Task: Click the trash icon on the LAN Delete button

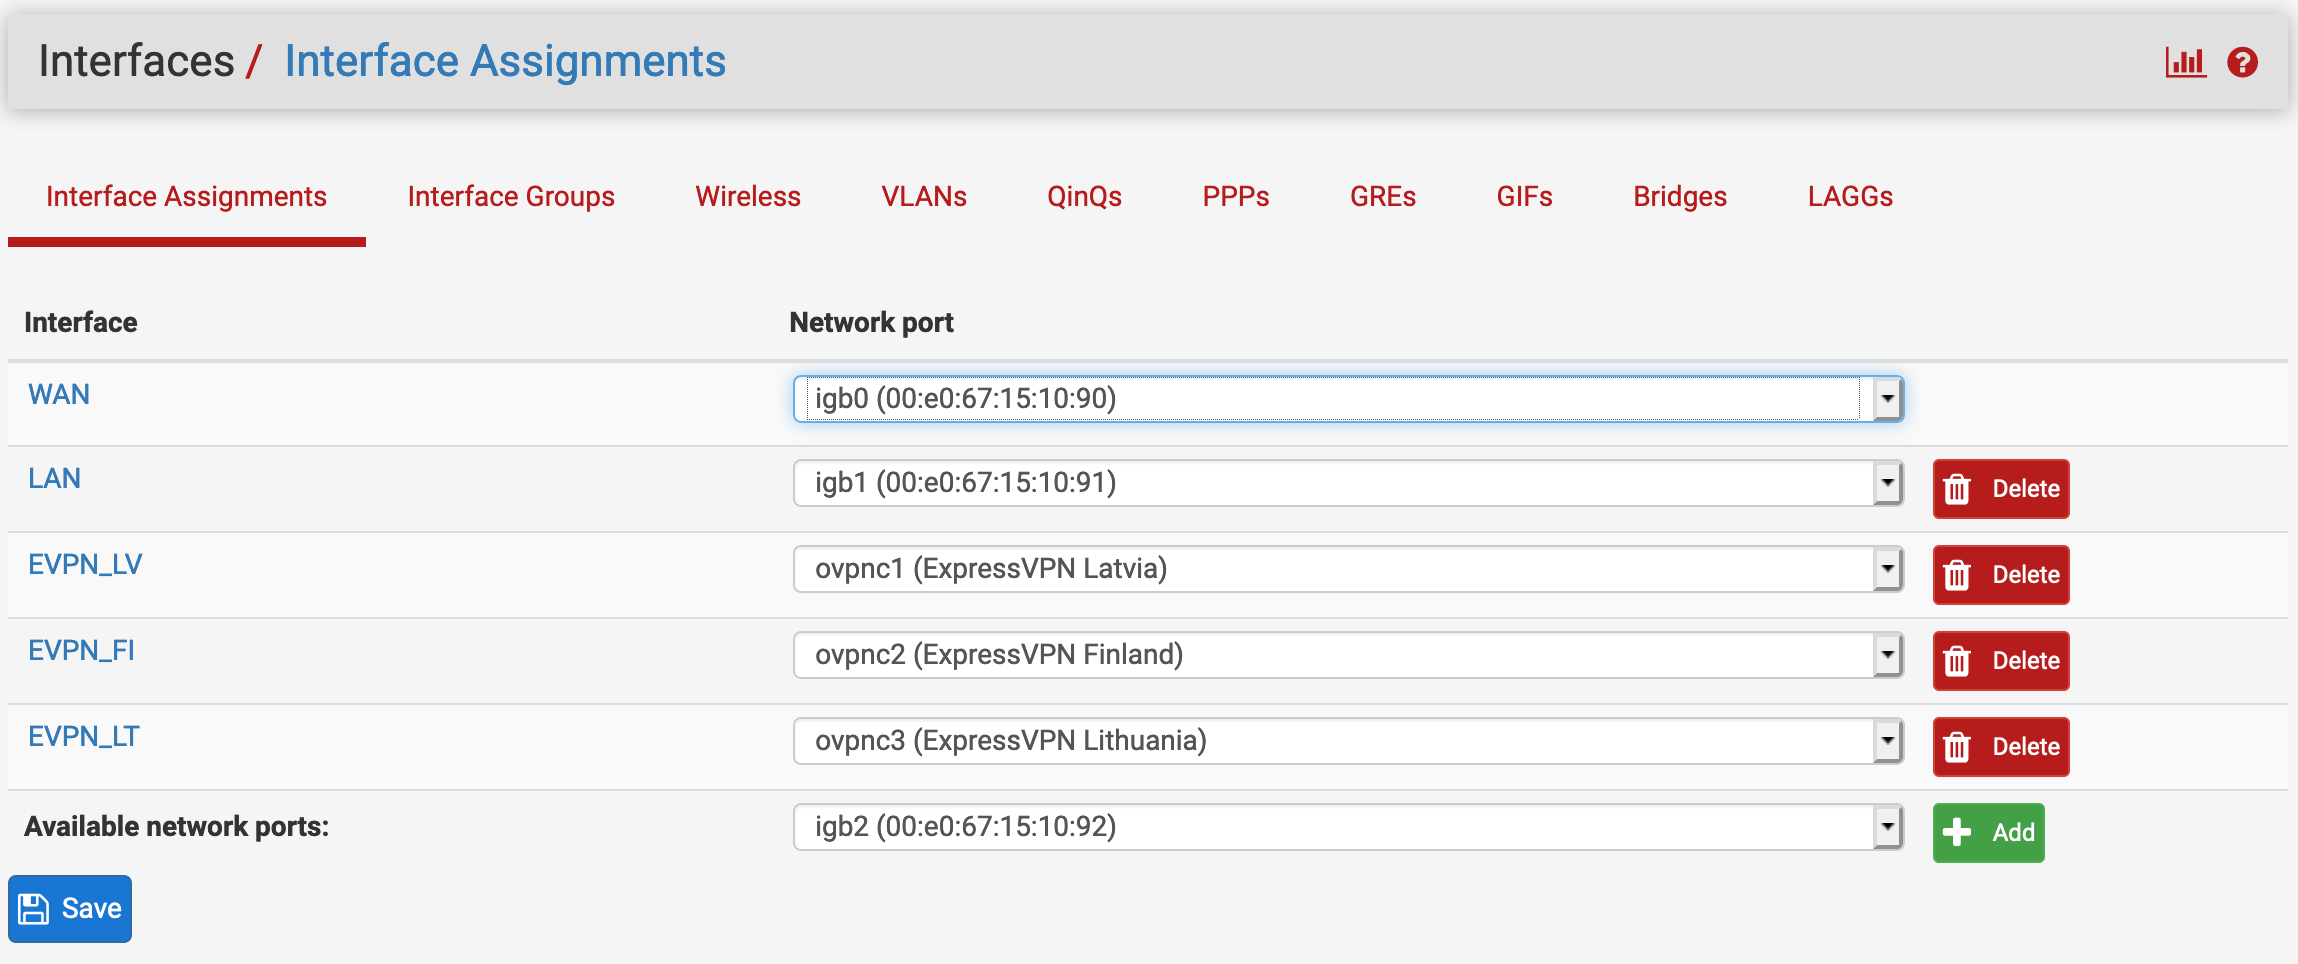Action: (x=1957, y=489)
